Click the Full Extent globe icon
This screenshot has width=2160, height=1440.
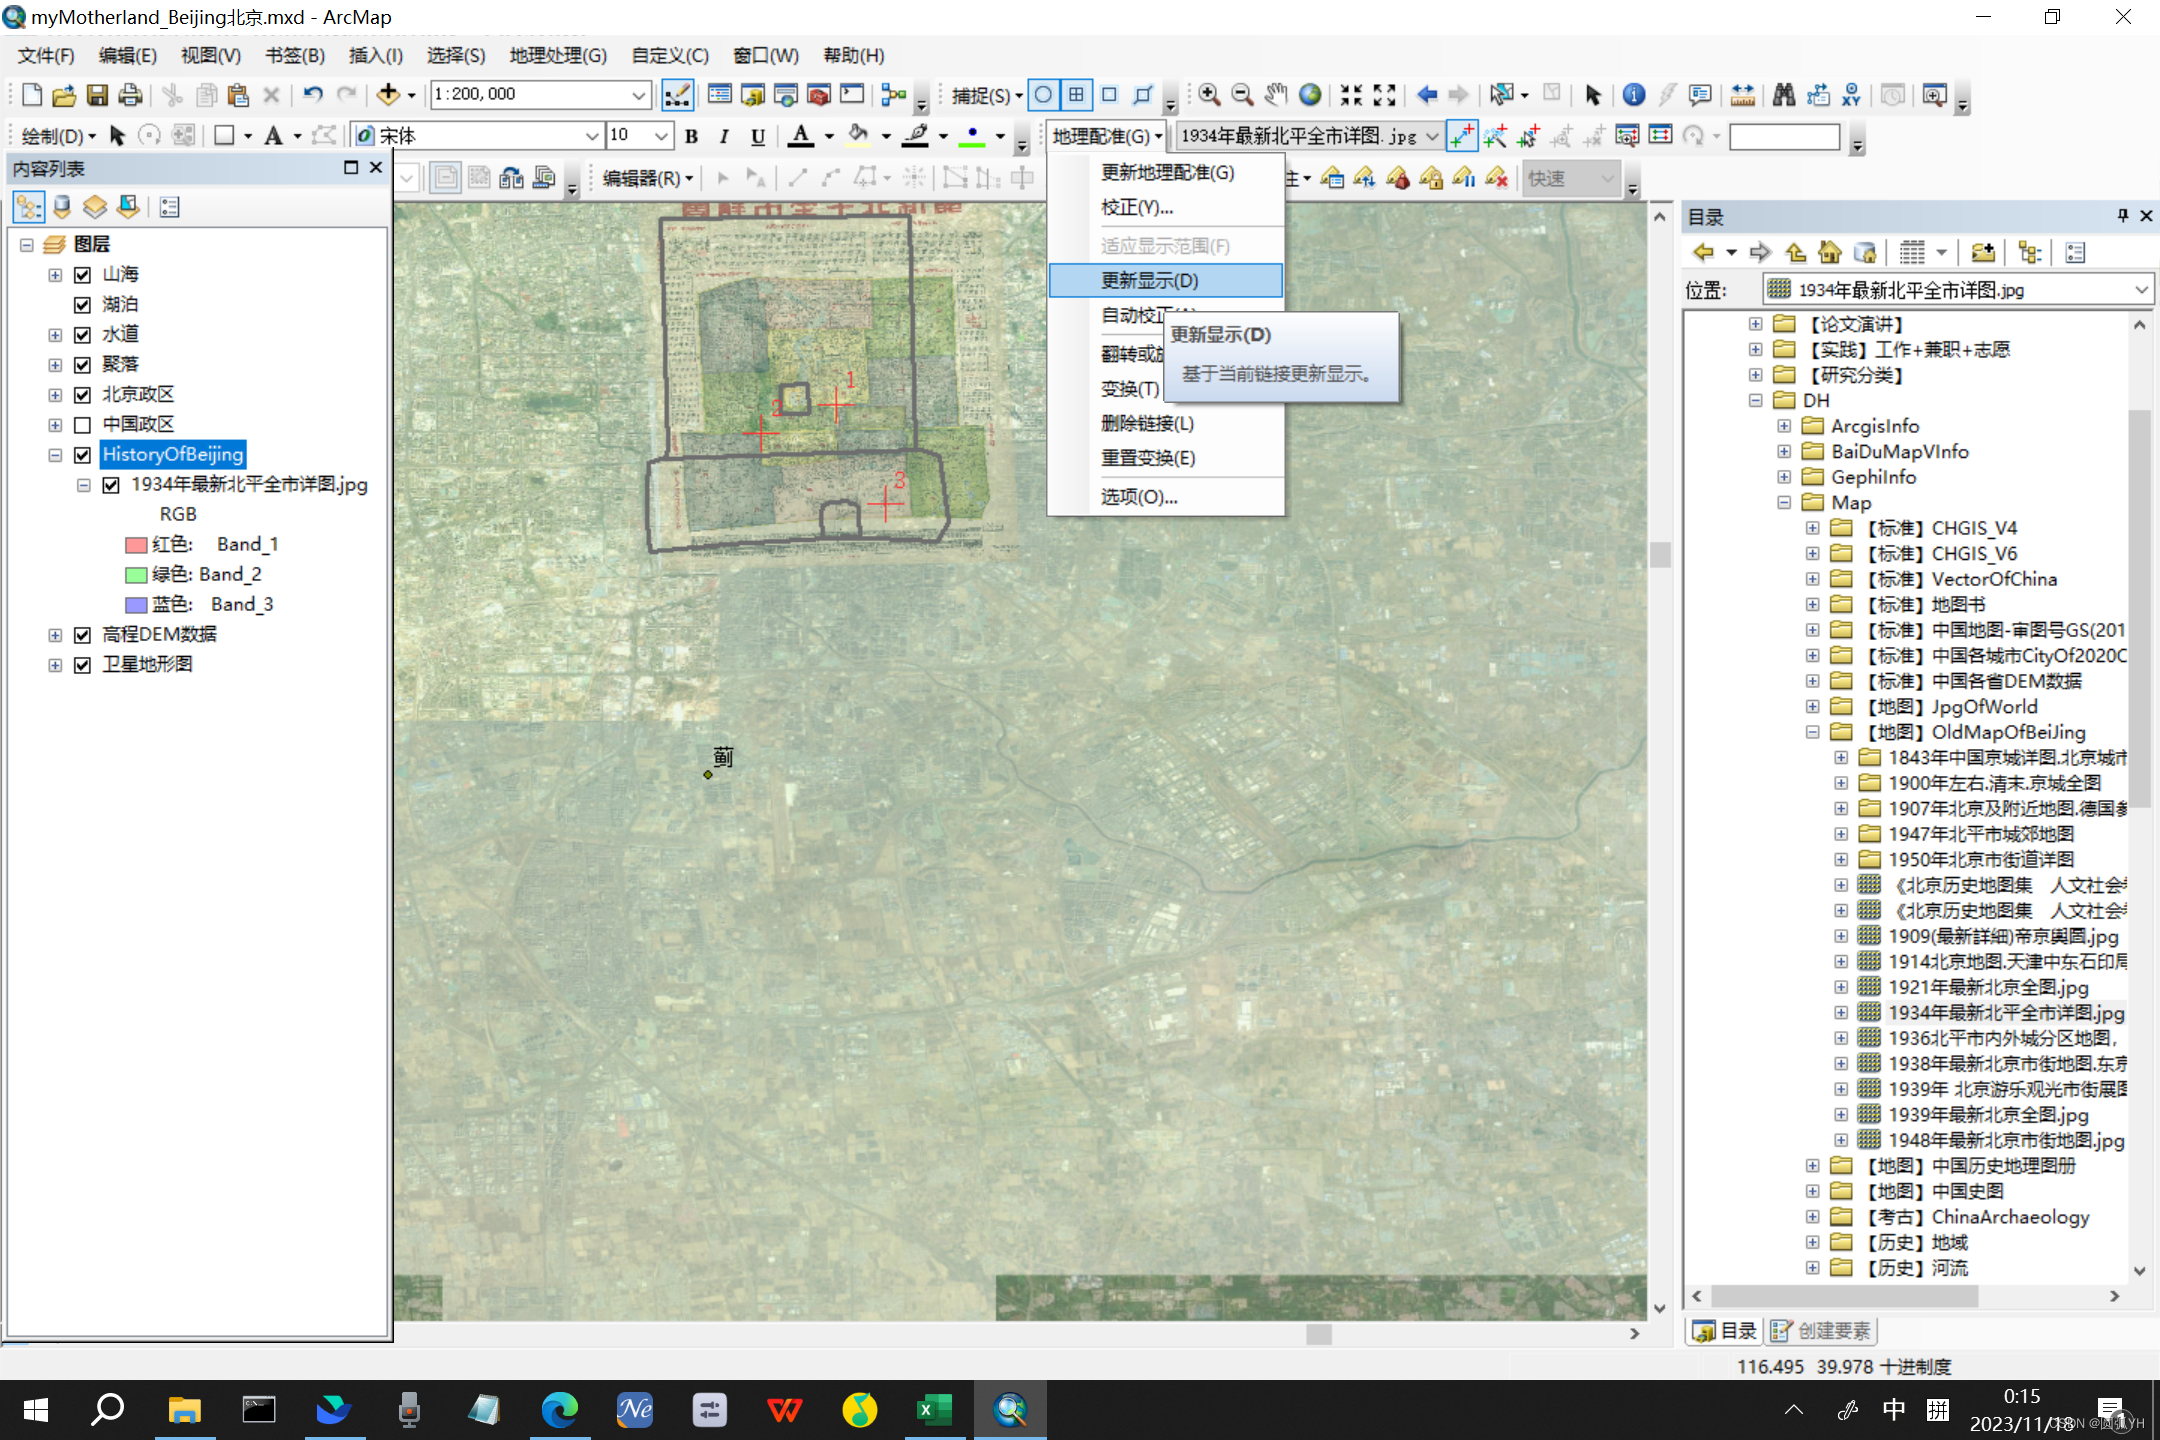pyautogui.click(x=1309, y=95)
